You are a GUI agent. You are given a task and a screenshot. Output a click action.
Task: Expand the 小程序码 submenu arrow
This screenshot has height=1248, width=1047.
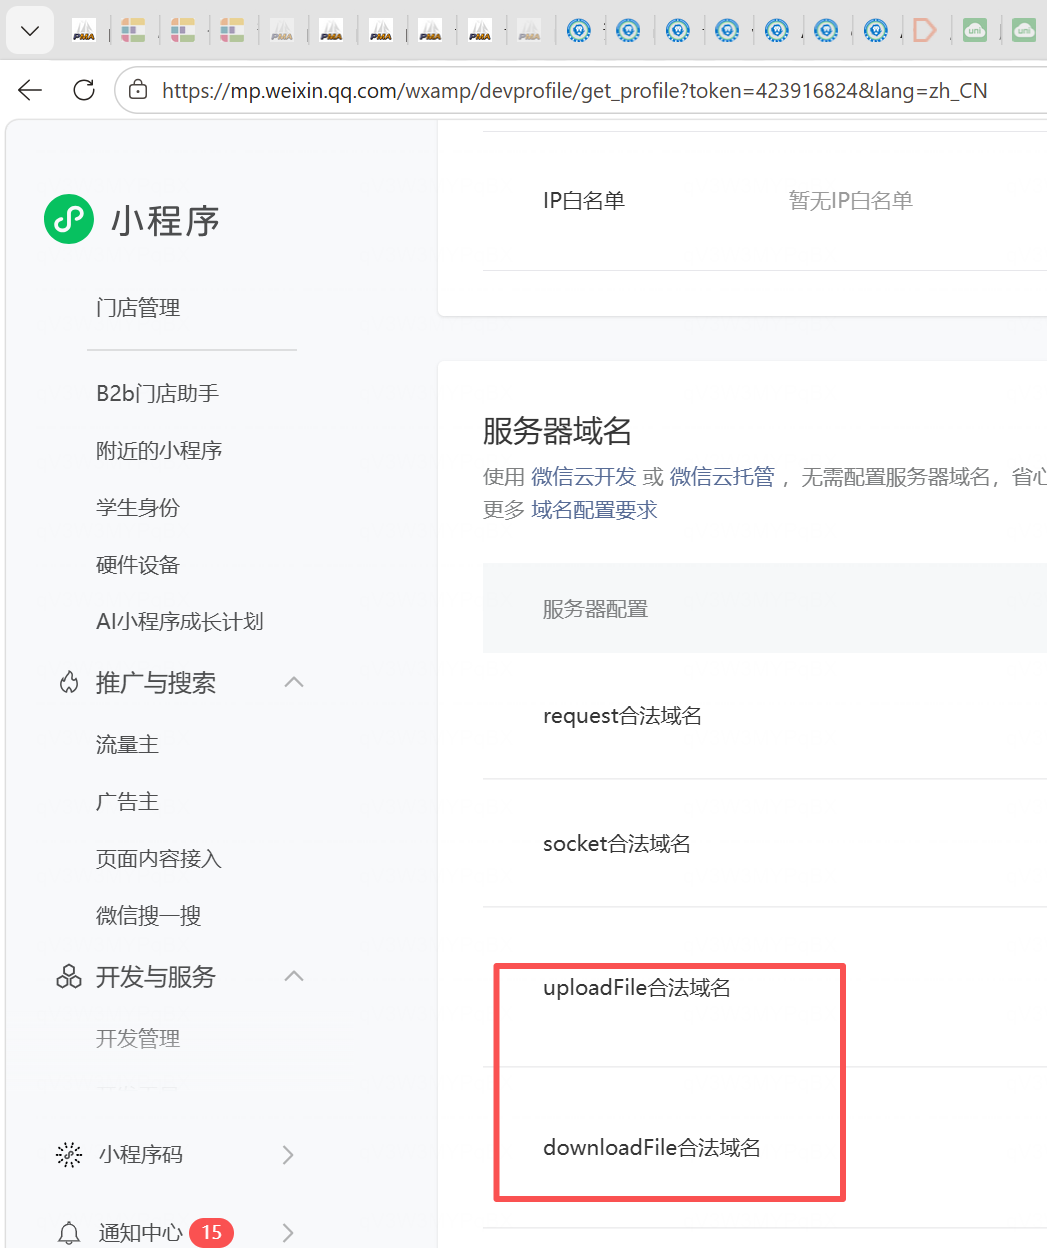click(288, 1155)
